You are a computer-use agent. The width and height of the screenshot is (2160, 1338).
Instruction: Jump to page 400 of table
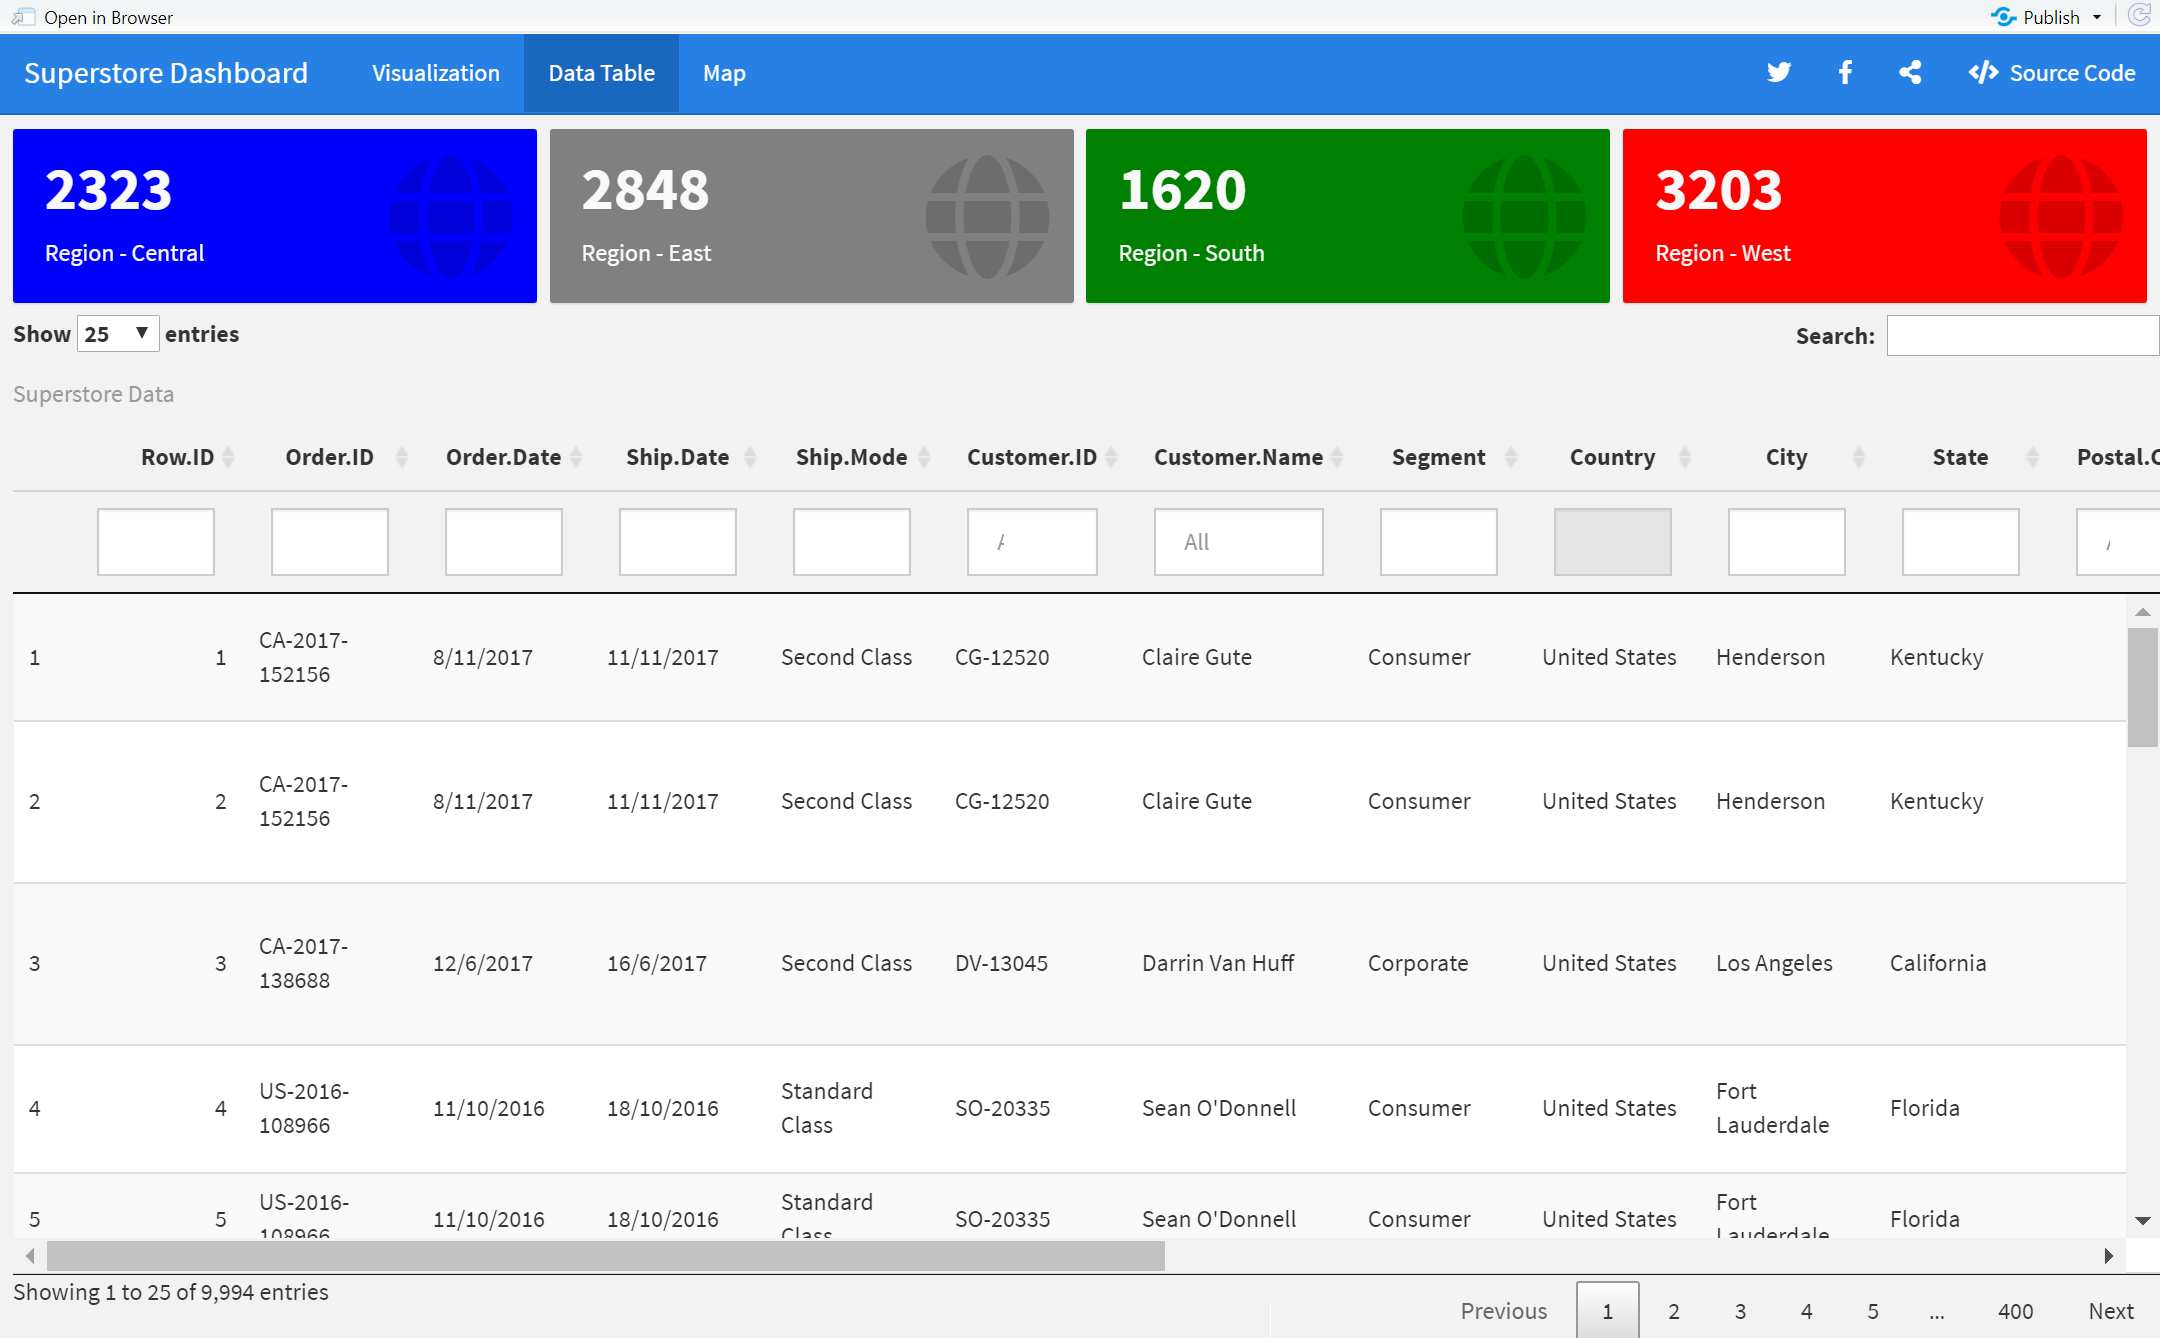pos(2015,1311)
